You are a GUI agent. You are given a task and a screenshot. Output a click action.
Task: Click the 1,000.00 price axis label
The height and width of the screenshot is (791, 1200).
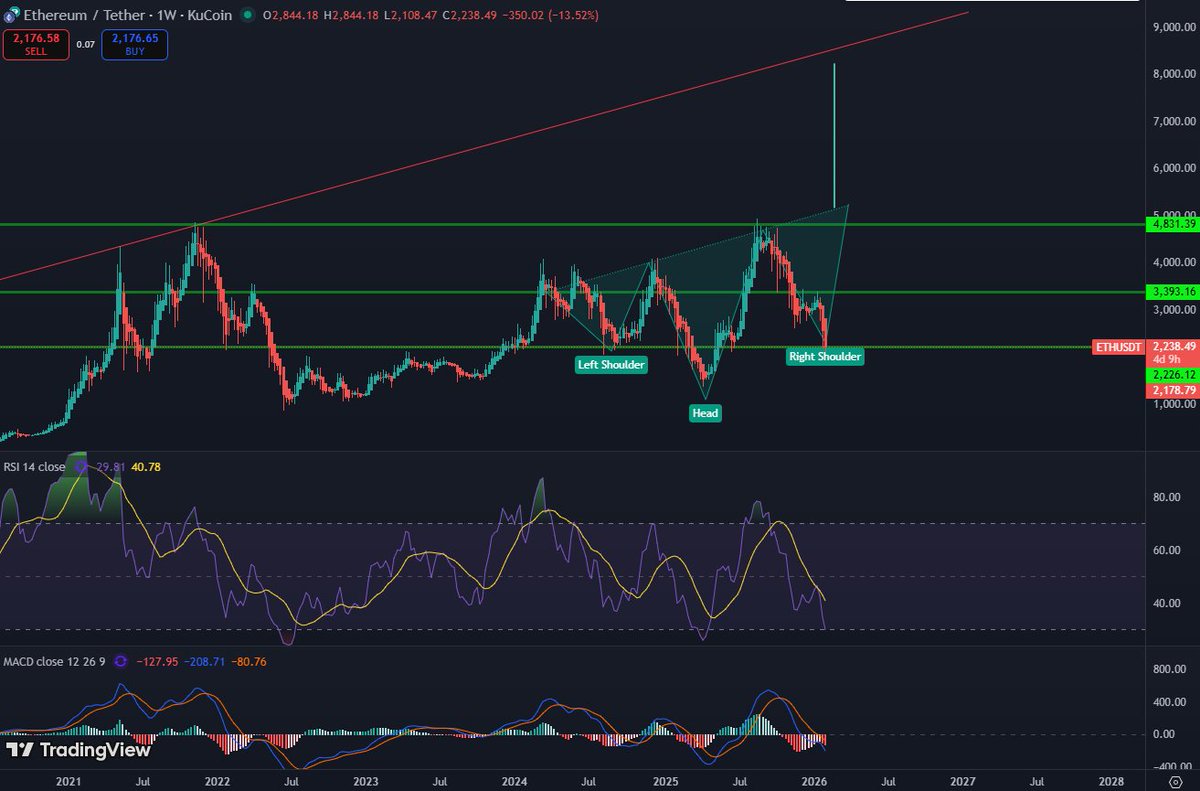tap(1174, 405)
